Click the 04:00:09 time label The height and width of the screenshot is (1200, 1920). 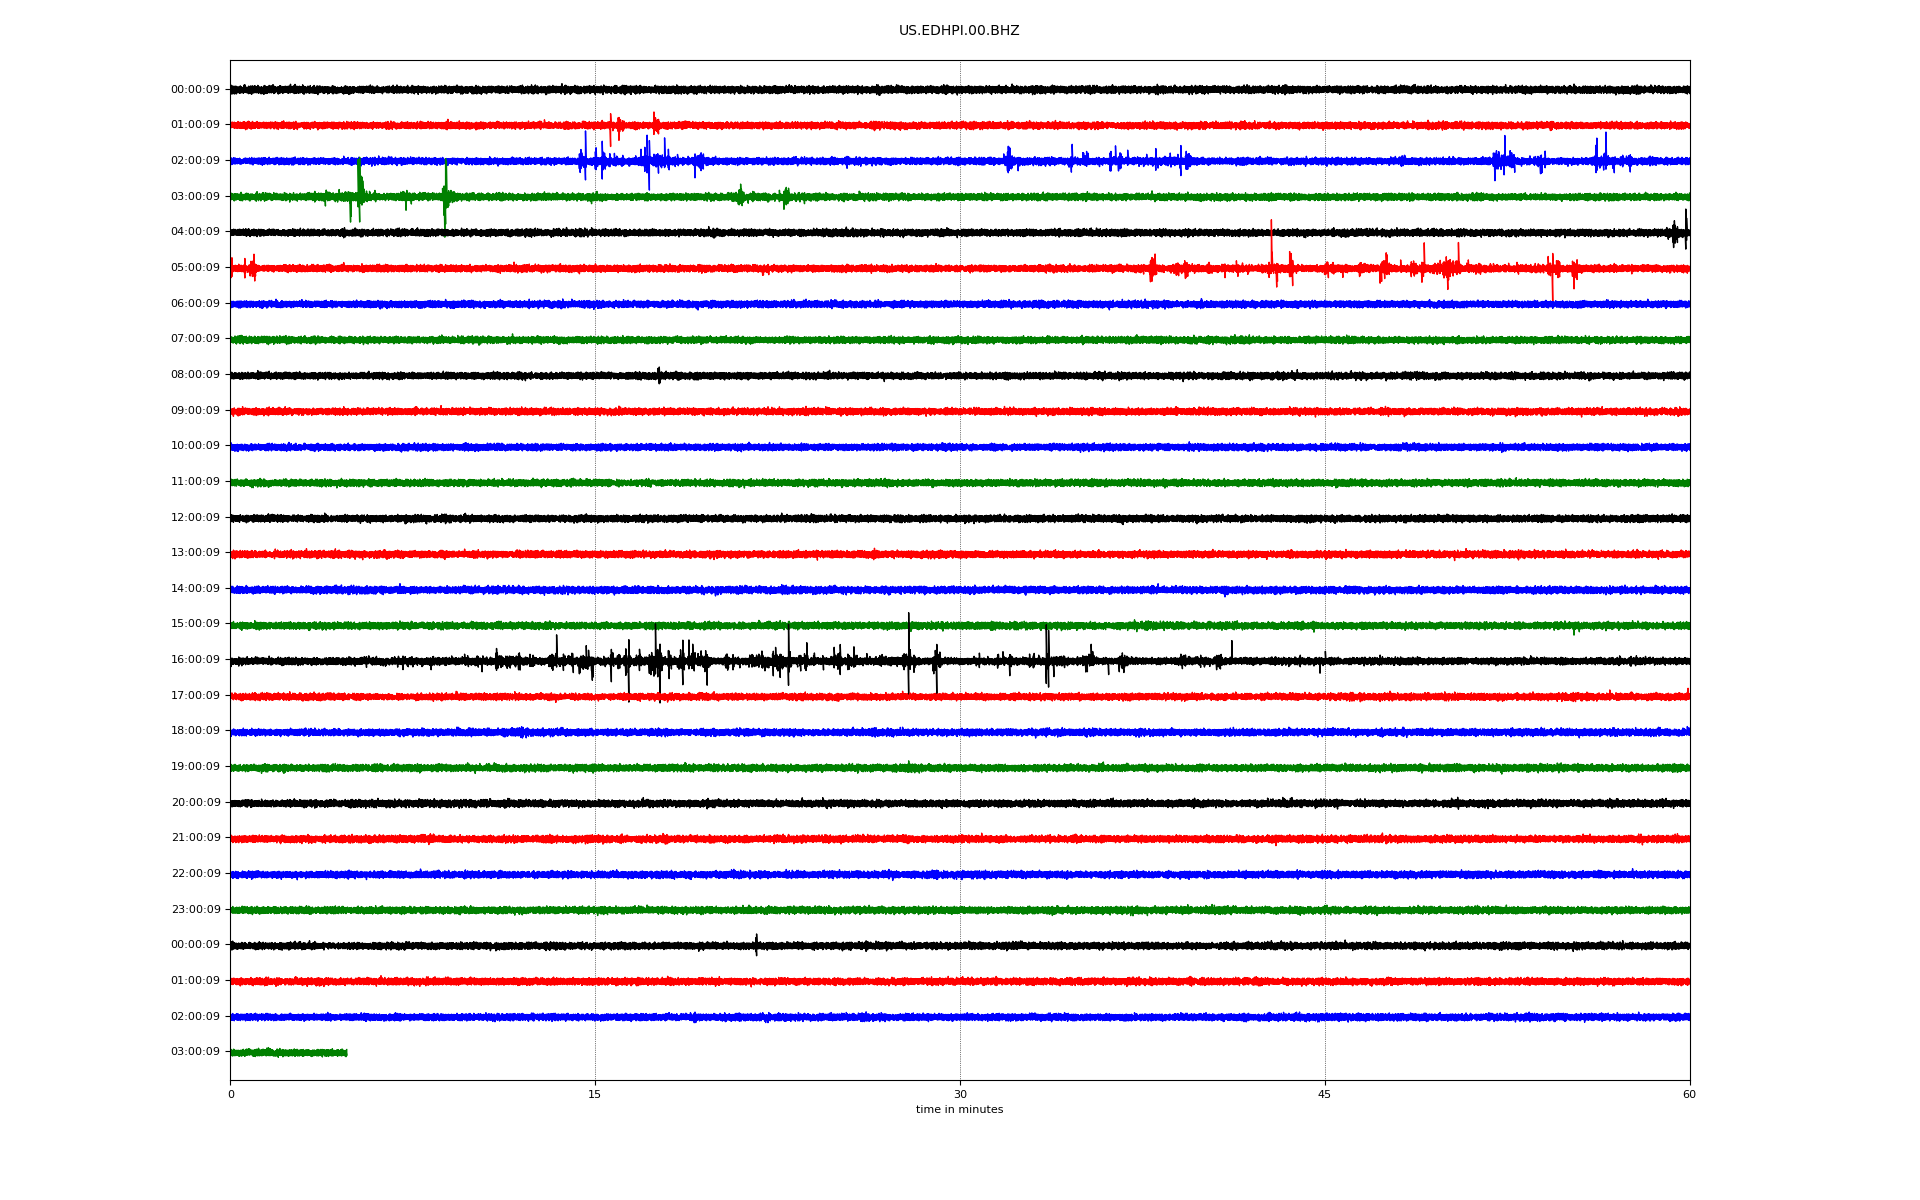click(x=195, y=232)
